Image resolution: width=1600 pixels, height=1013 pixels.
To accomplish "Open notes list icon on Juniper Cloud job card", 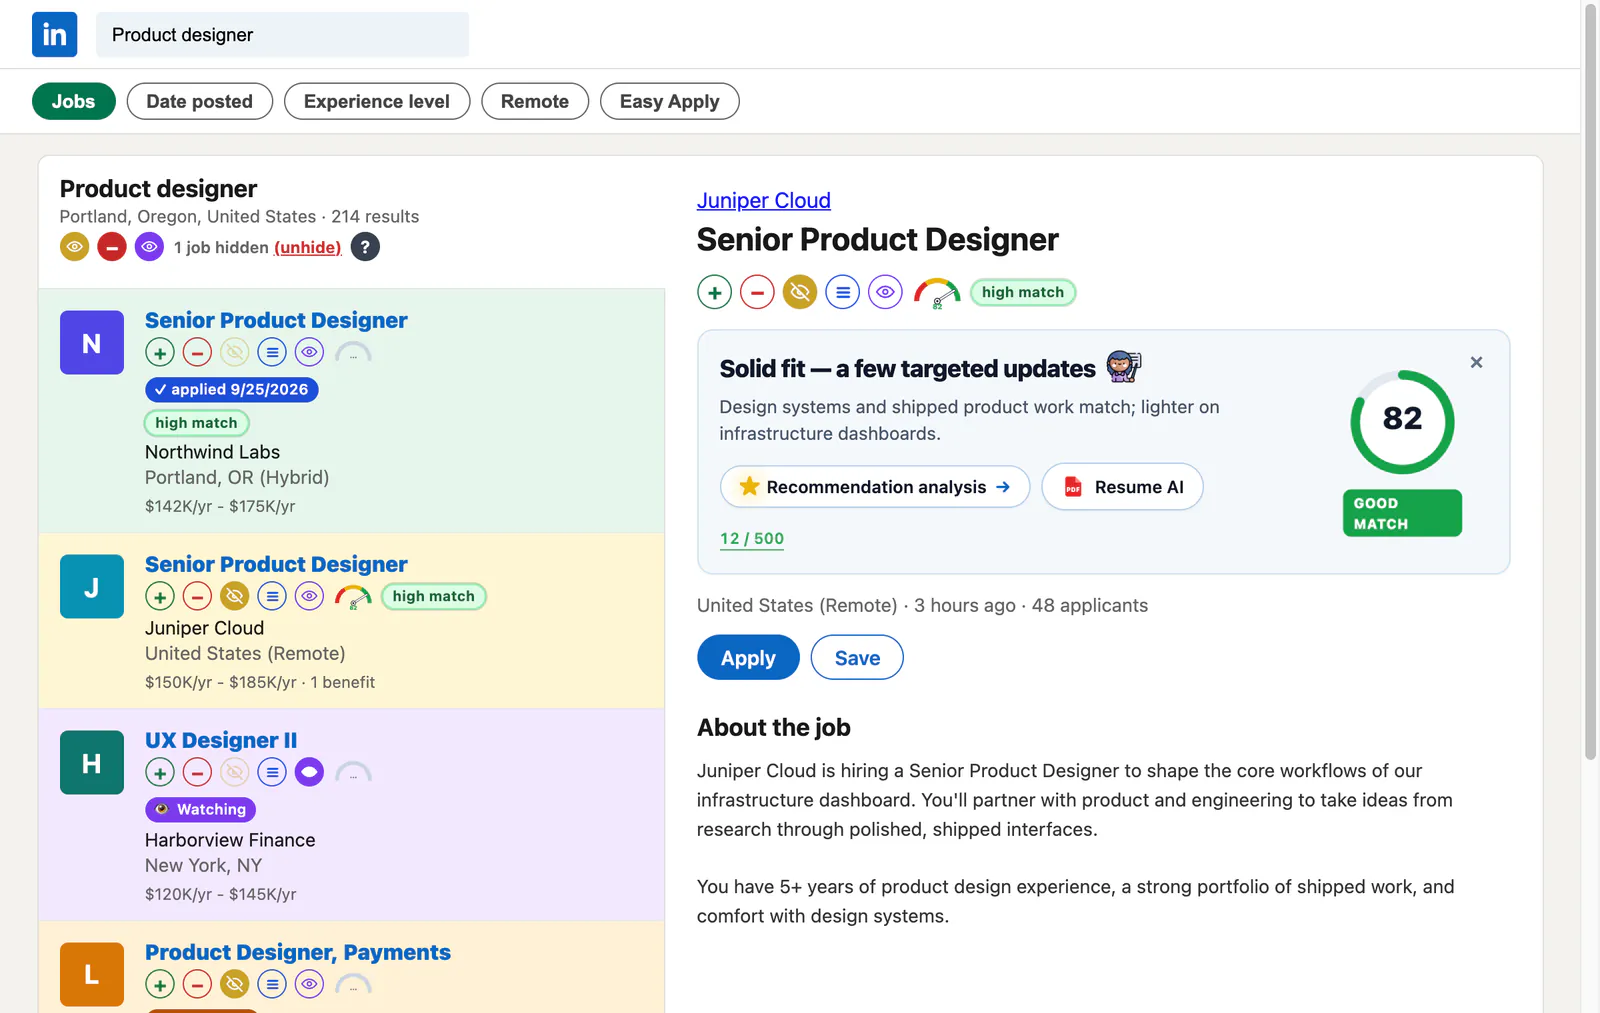I will pos(272,596).
